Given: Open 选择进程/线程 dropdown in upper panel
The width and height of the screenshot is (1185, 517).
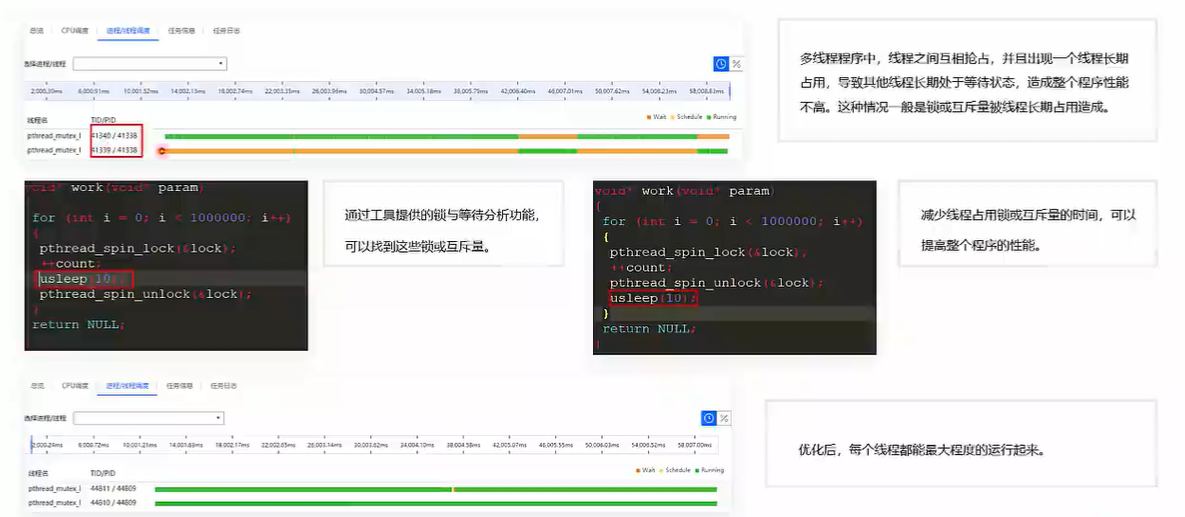Looking at the screenshot, I should coord(150,64).
